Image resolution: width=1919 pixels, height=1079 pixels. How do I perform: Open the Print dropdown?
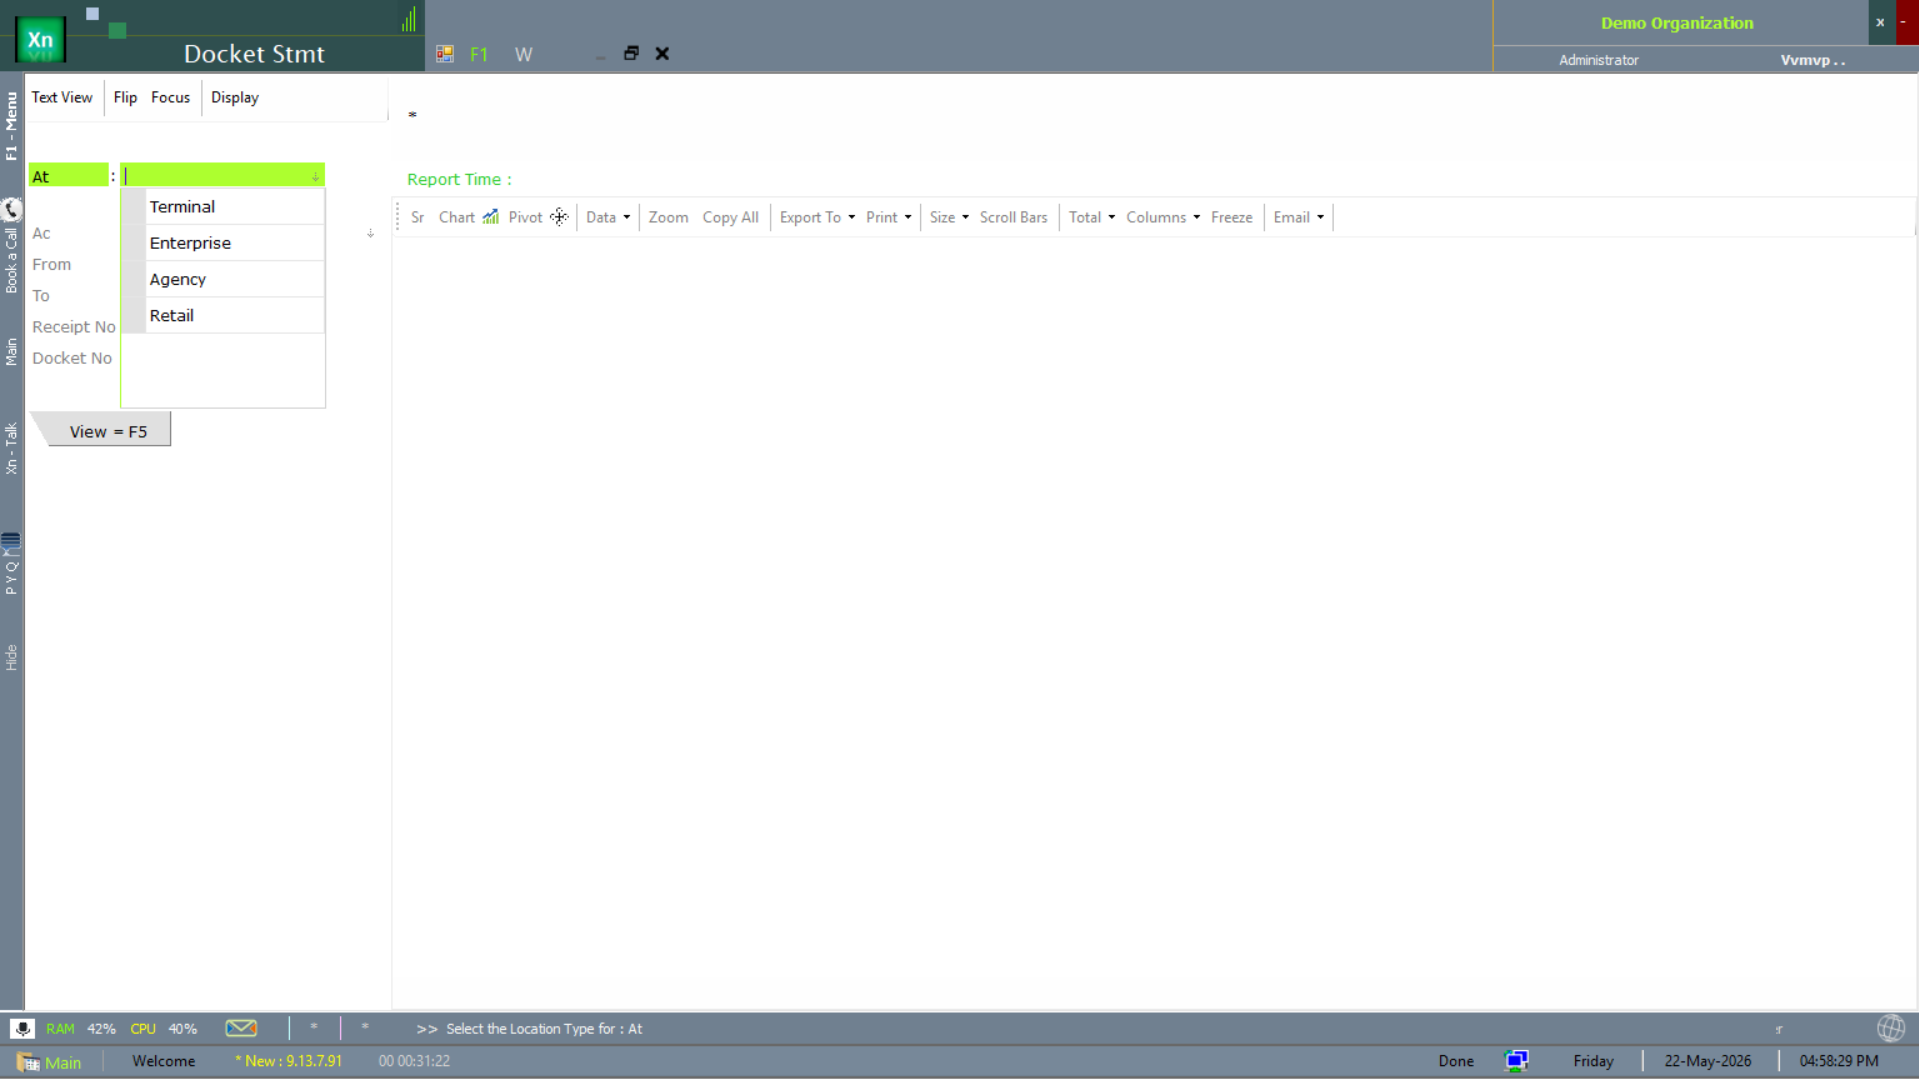pyautogui.click(x=888, y=217)
